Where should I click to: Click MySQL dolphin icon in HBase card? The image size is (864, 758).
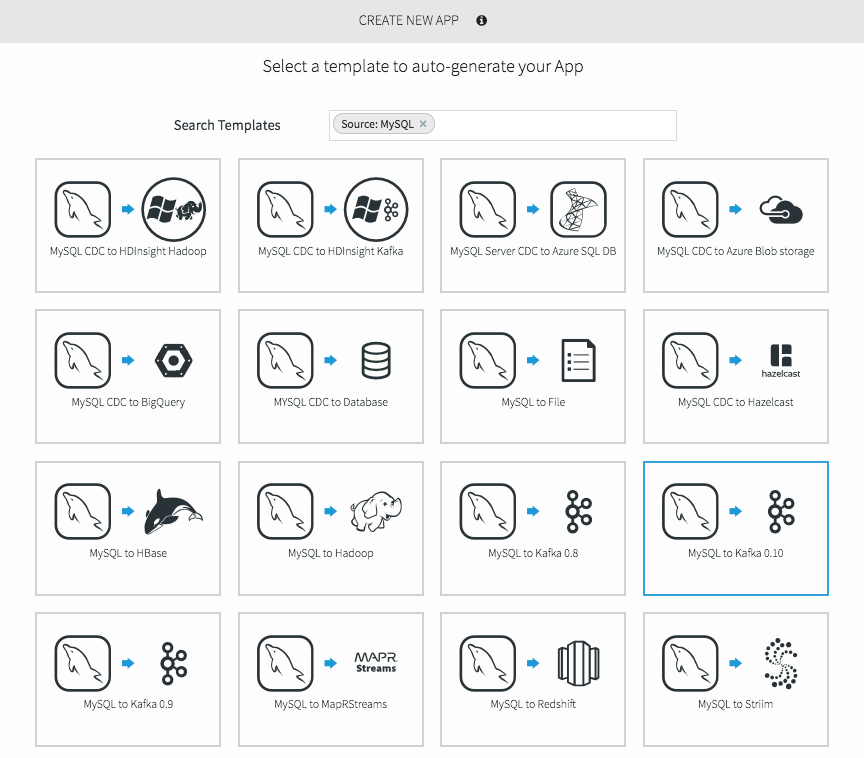(x=83, y=512)
